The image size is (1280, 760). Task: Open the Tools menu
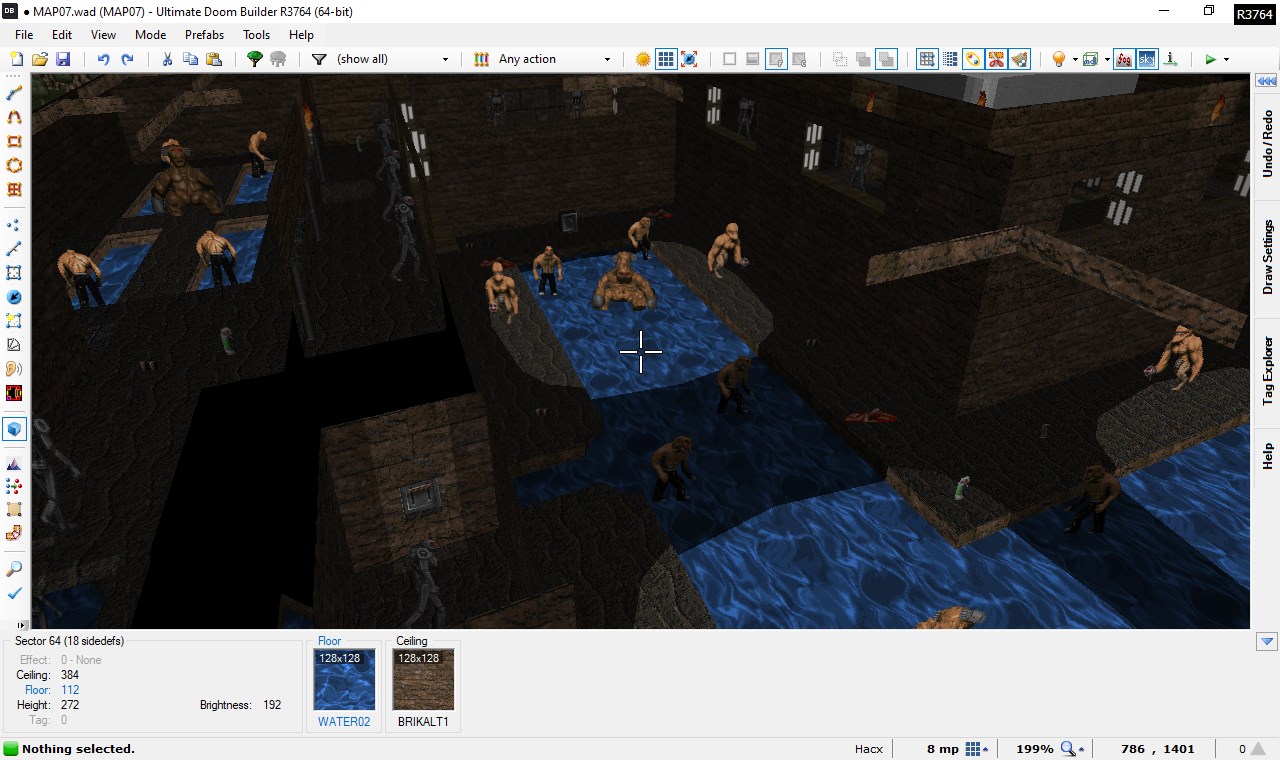[x=257, y=34]
